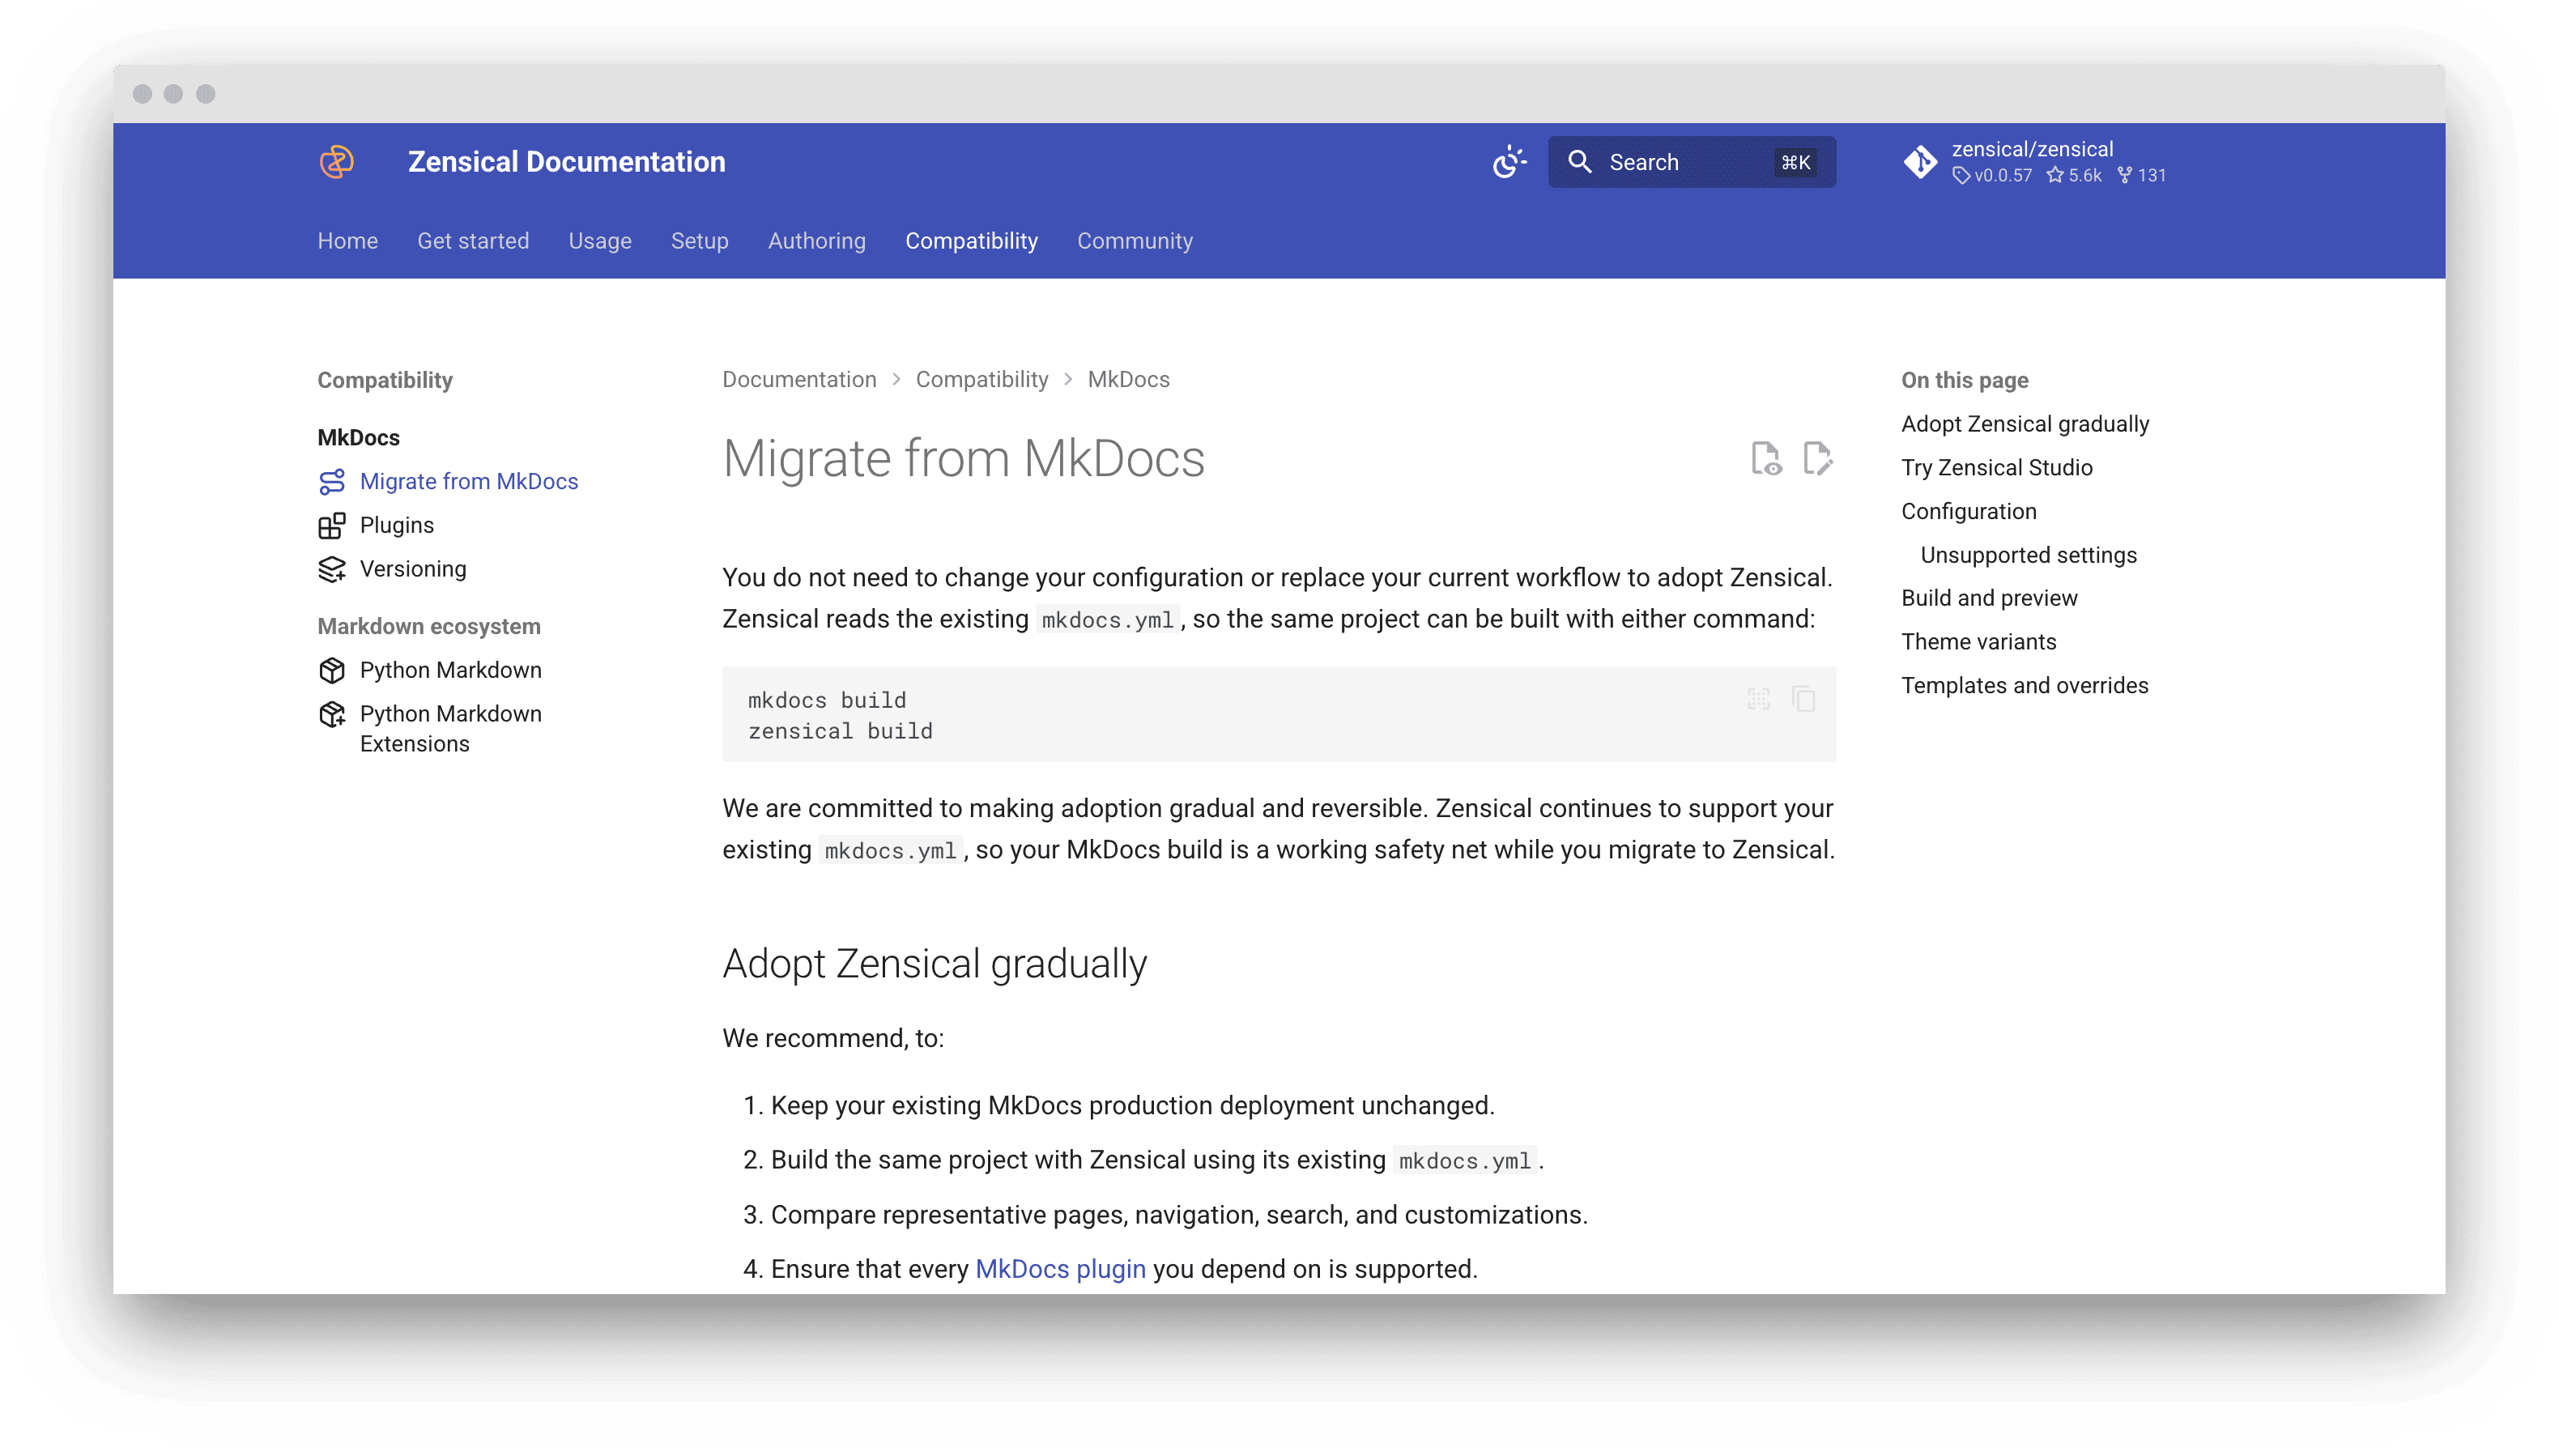The height and width of the screenshot is (1456, 2559).
Task: Click the Migrate from MkDocs sidebar icon
Action: [x=332, y=482]
